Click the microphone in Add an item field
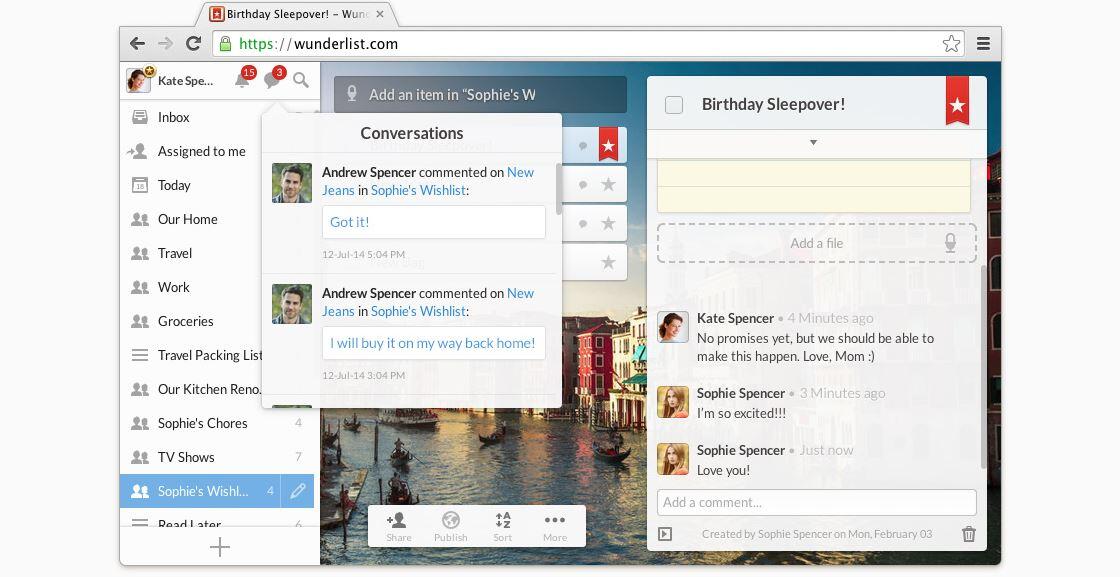1120x577 pixels. [x=351, y=94]
